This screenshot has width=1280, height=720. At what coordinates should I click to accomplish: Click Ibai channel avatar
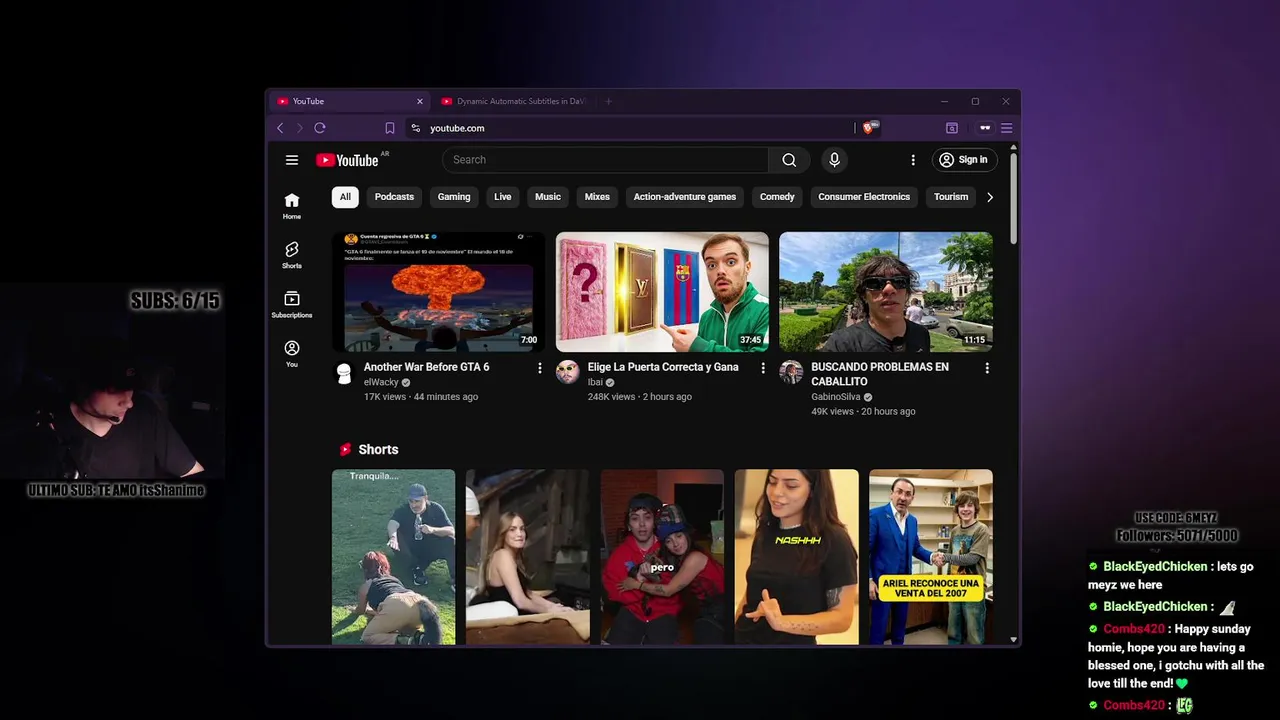(x=568, y=372)
